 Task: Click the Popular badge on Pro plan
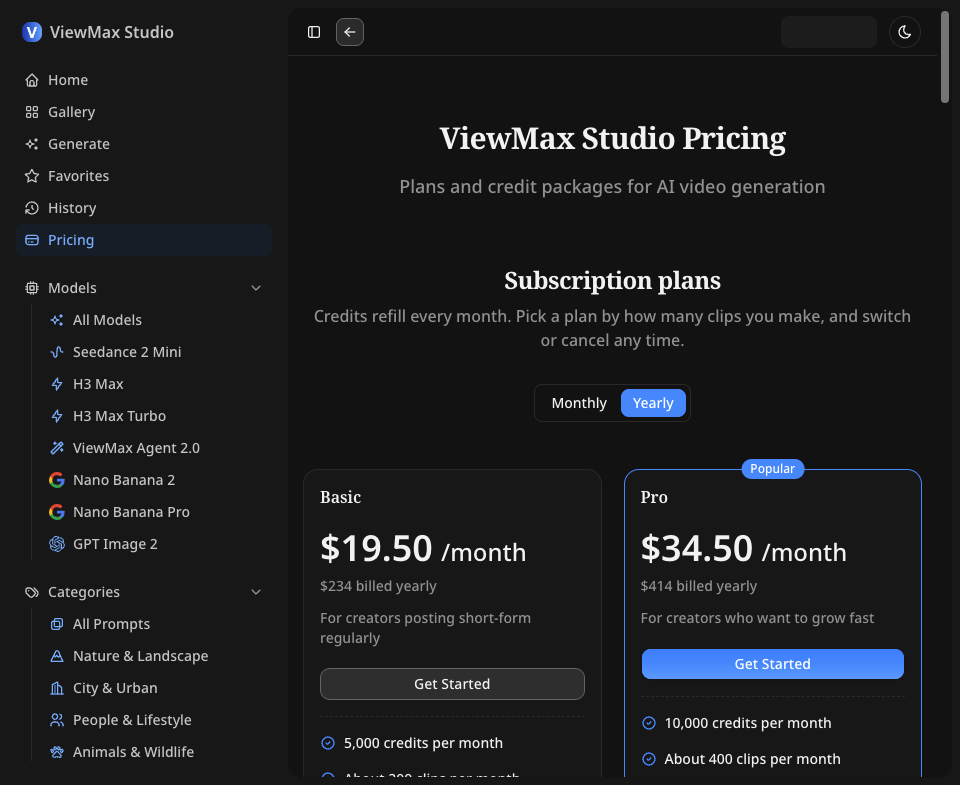click(773, 469)
